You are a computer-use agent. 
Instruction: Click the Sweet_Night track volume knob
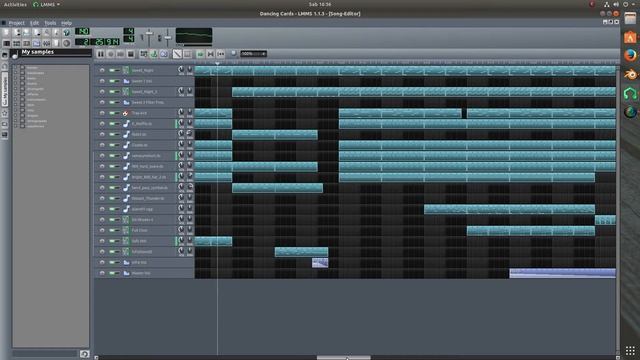[181, 69]
